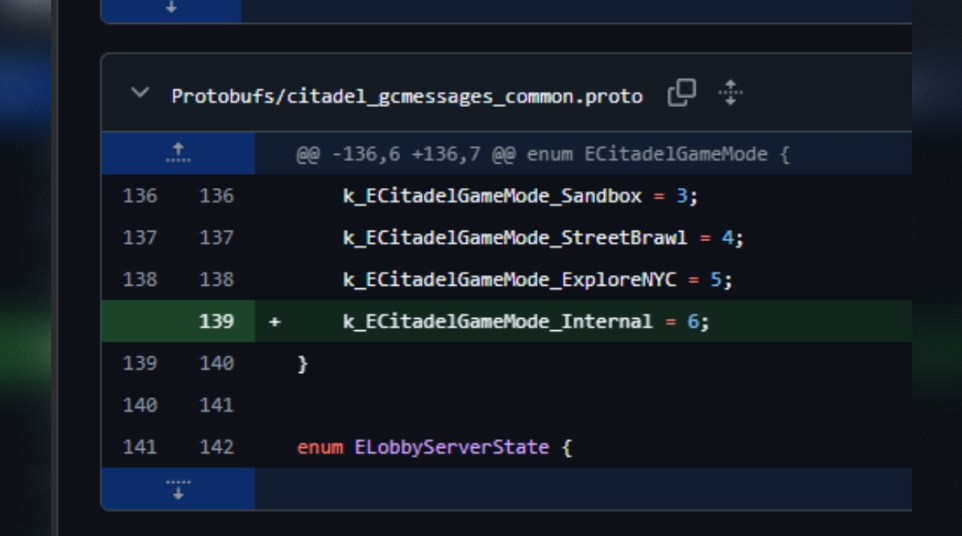Viewport: 962px width, 536px height.
Task: Select new line number 139
Action: point(216,322)
